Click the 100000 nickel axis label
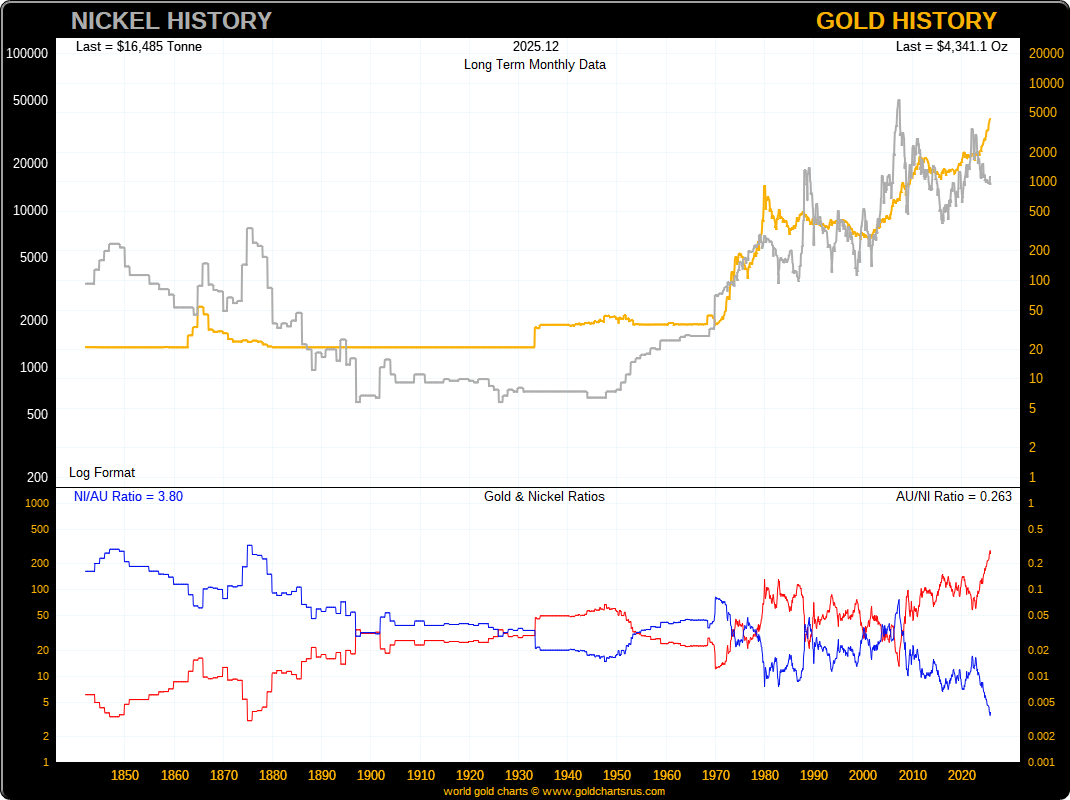 [27, 53]
